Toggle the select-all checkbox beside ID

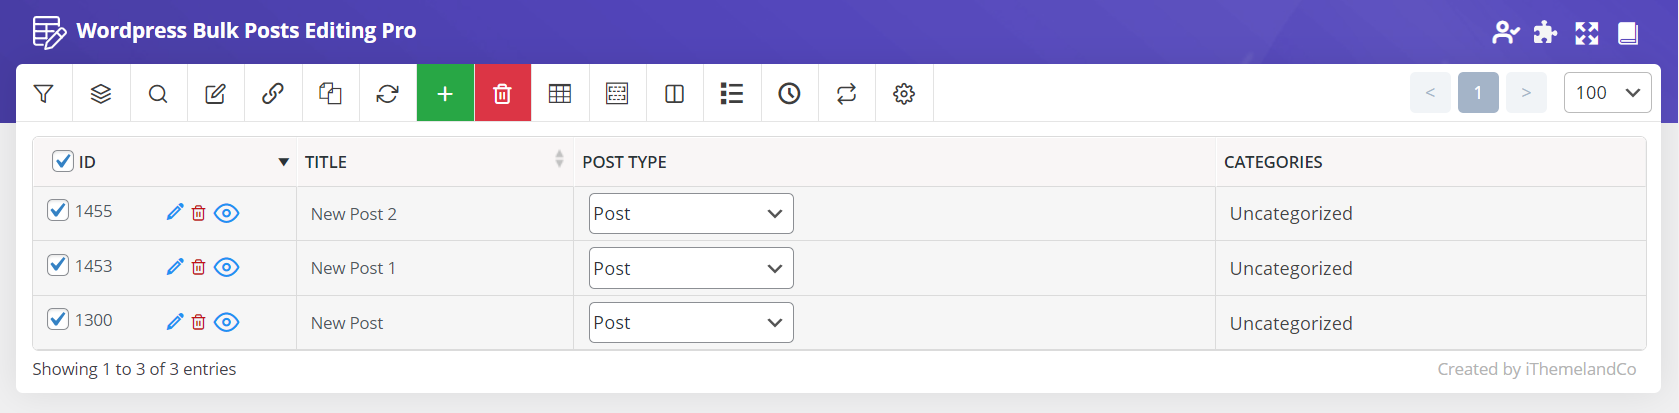(x=63, y=161)
